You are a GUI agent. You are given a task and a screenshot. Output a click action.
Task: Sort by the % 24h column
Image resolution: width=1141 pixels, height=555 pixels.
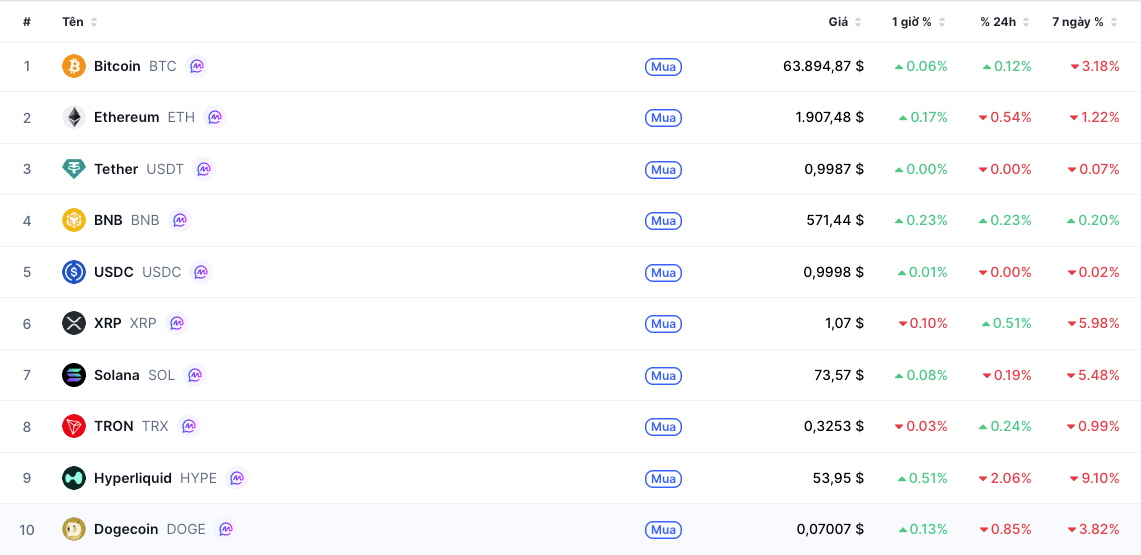pos(1005,22)
